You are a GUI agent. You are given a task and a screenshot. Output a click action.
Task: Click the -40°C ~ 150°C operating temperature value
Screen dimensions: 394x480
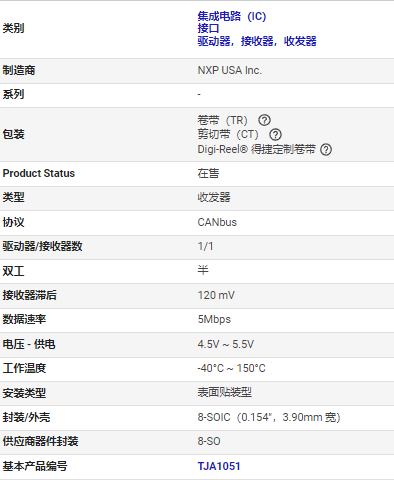(x=231, y=368)
